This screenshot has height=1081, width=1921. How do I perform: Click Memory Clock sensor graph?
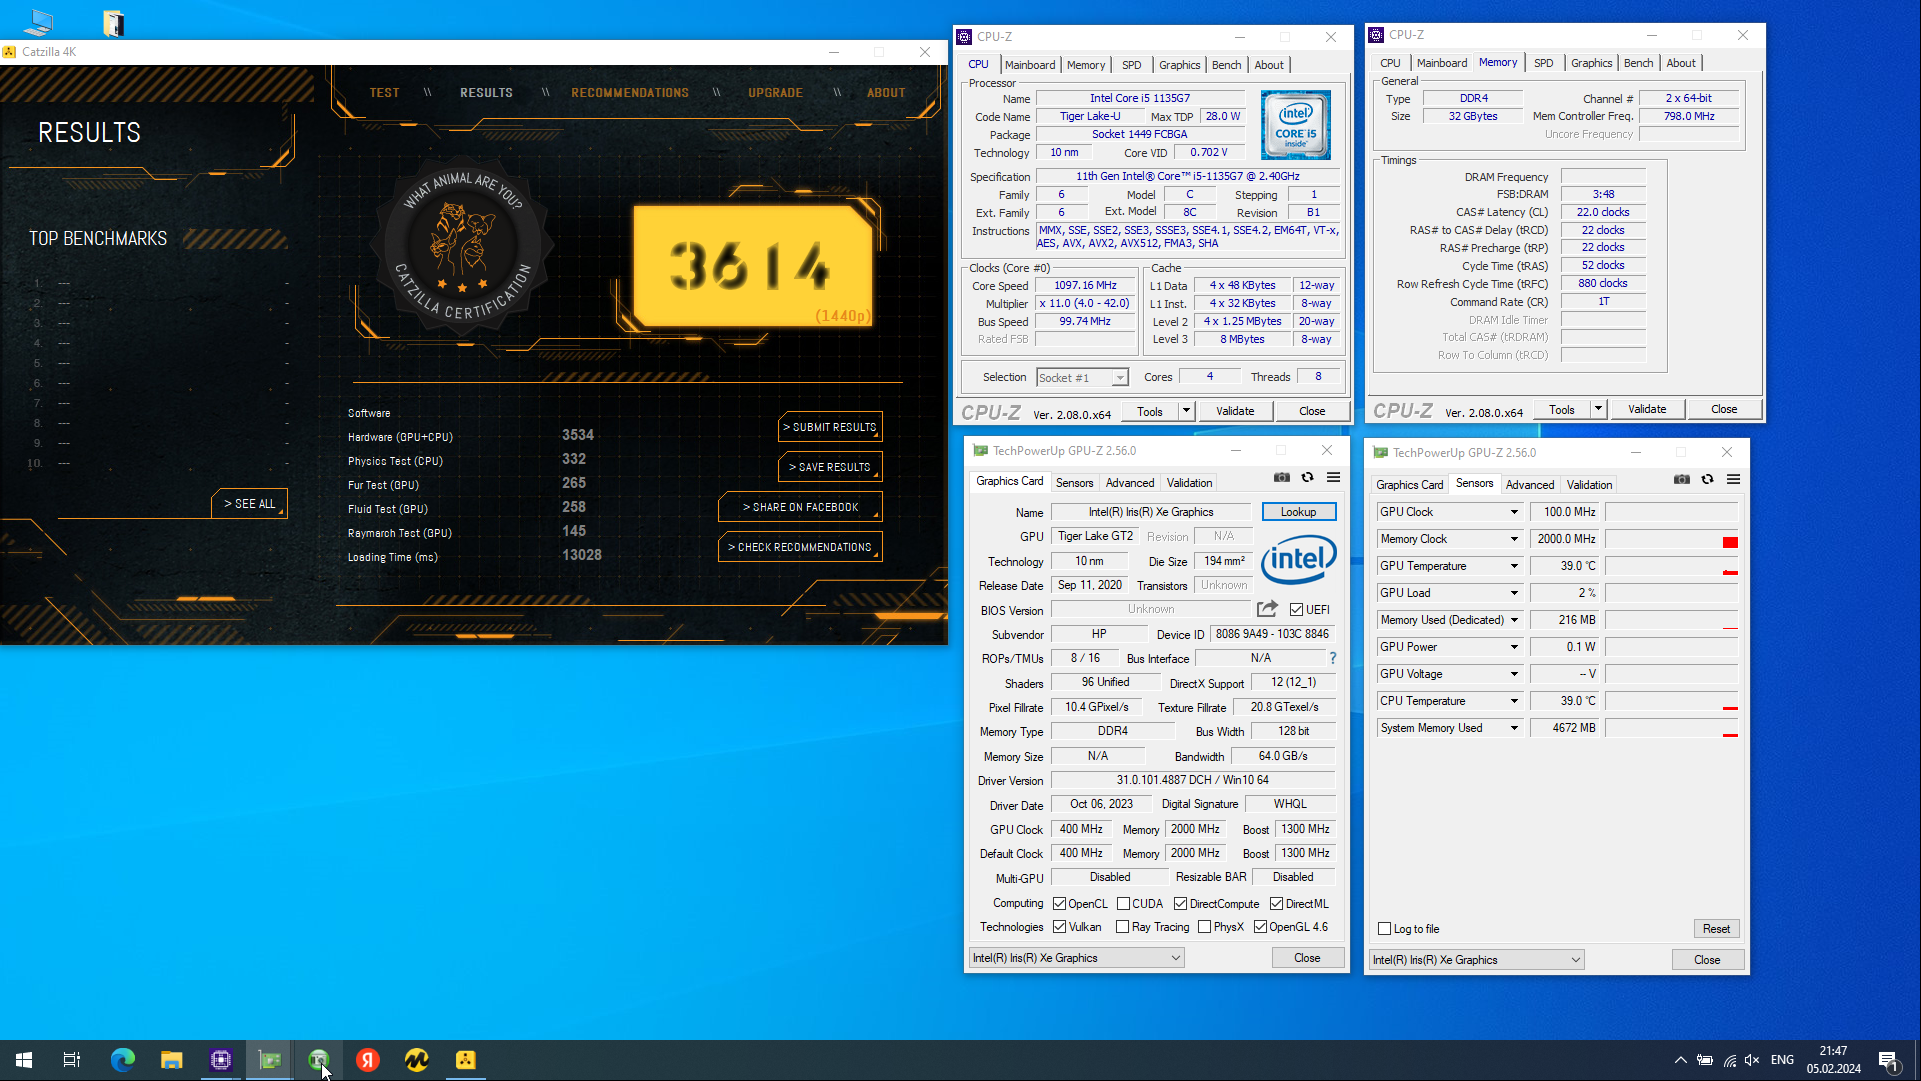[x=1672, y=539]
